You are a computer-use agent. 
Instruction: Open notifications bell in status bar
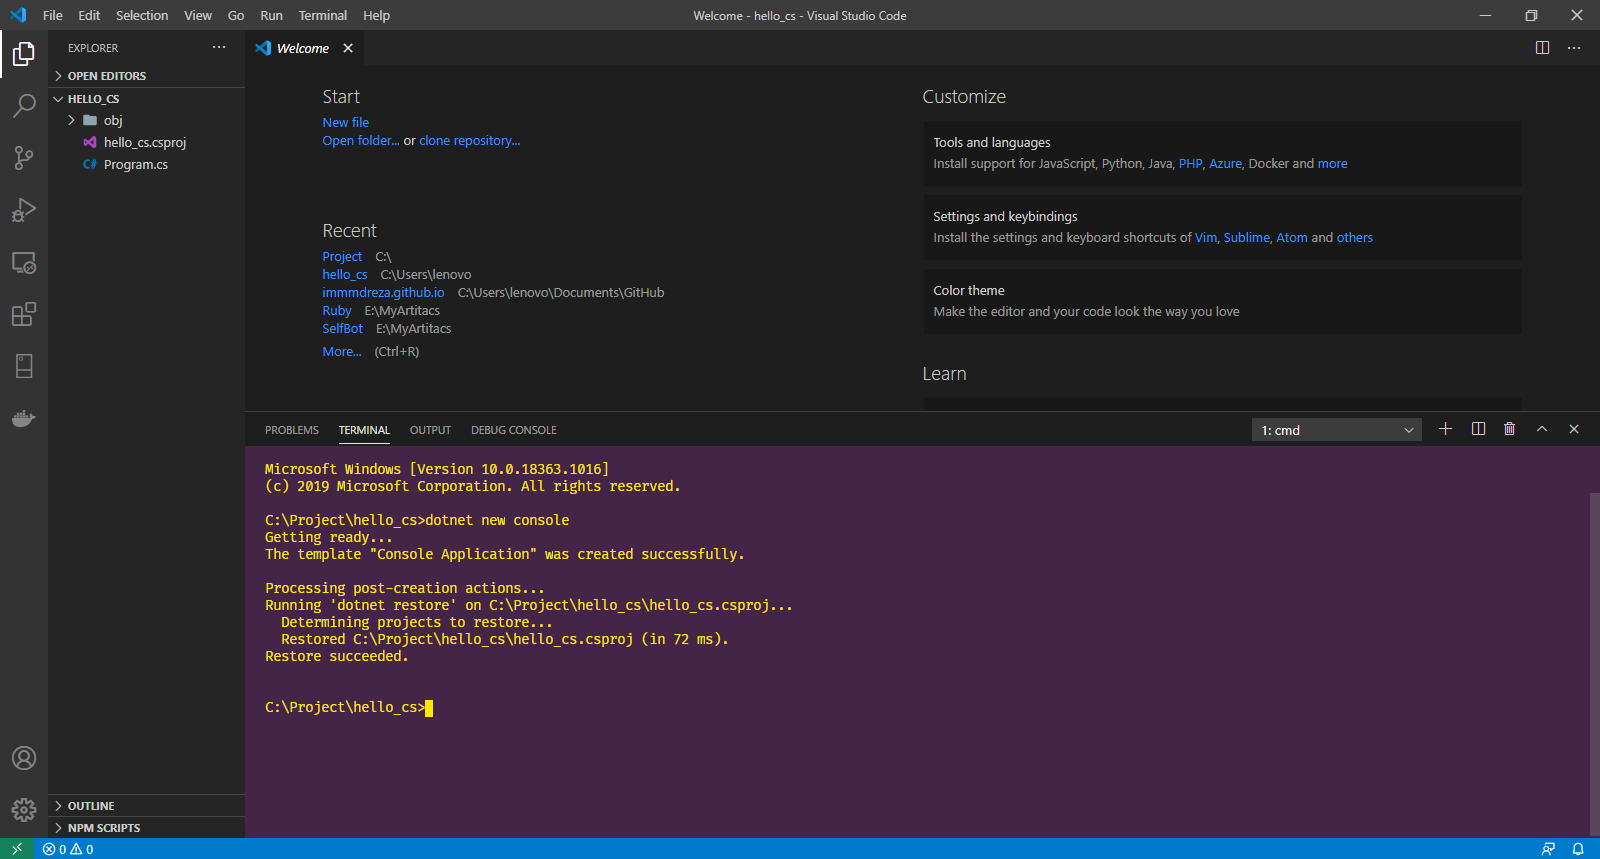(x=1578, y=849)
